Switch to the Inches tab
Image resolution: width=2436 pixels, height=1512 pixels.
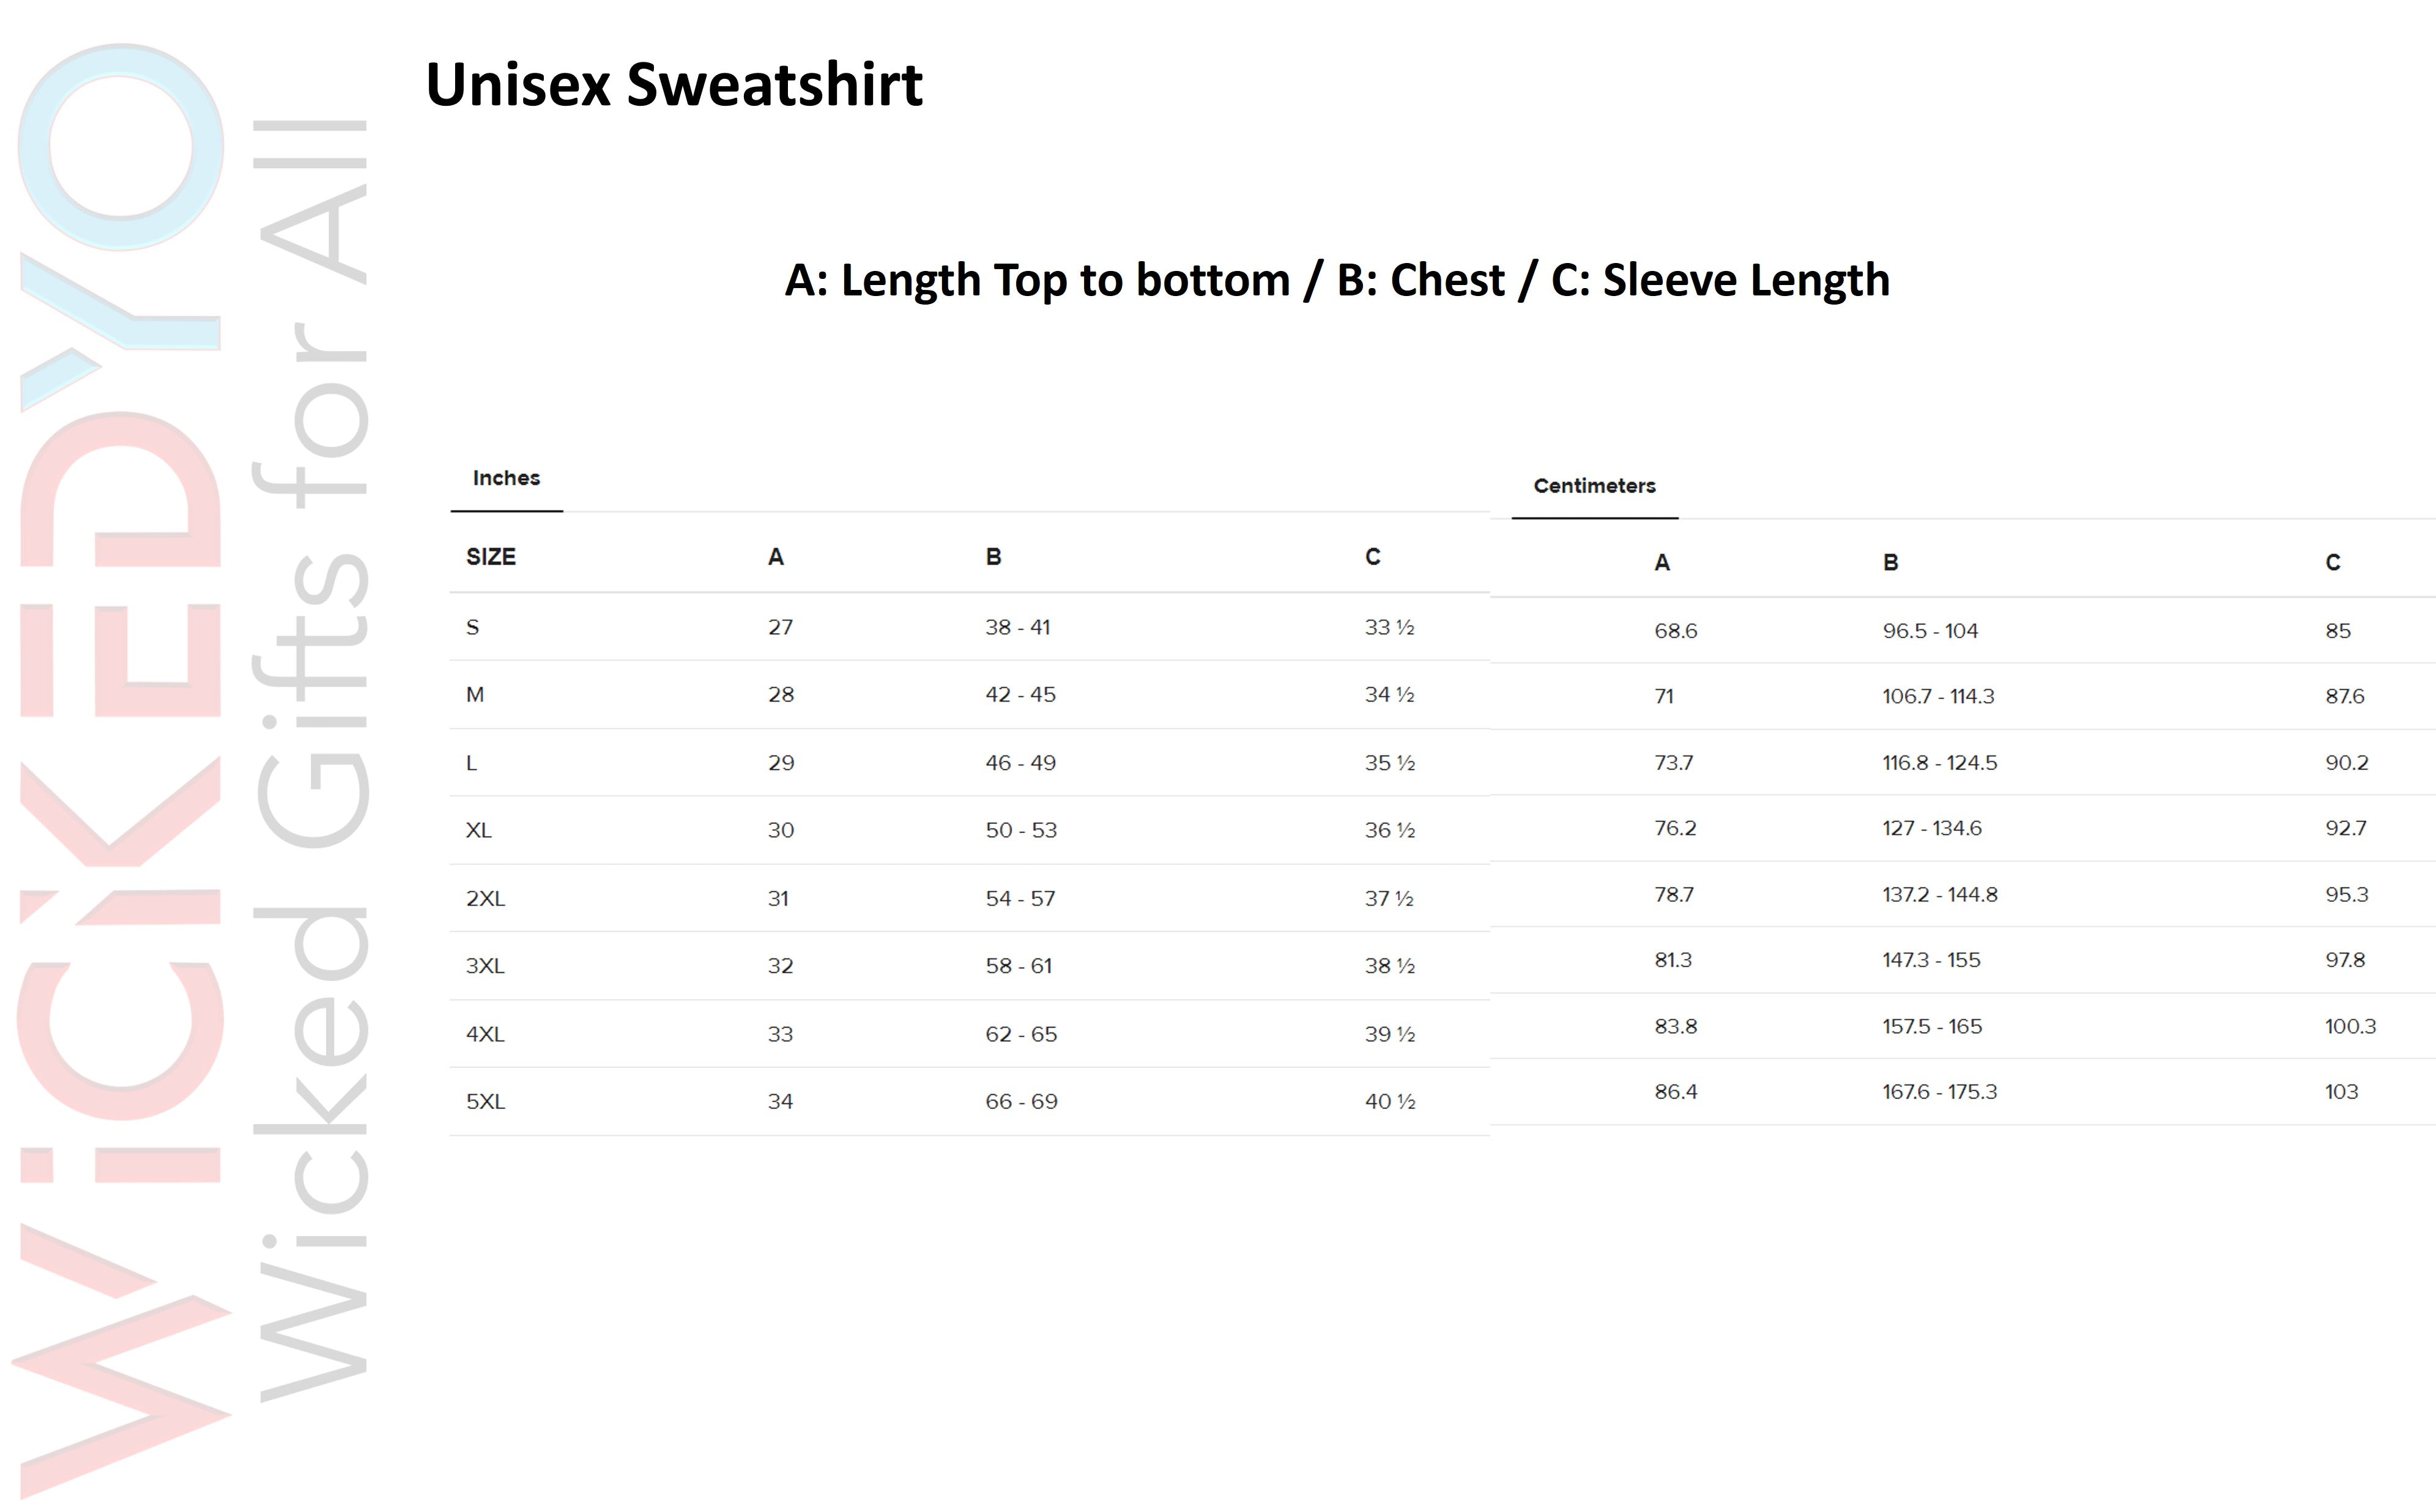click(506, 479)
